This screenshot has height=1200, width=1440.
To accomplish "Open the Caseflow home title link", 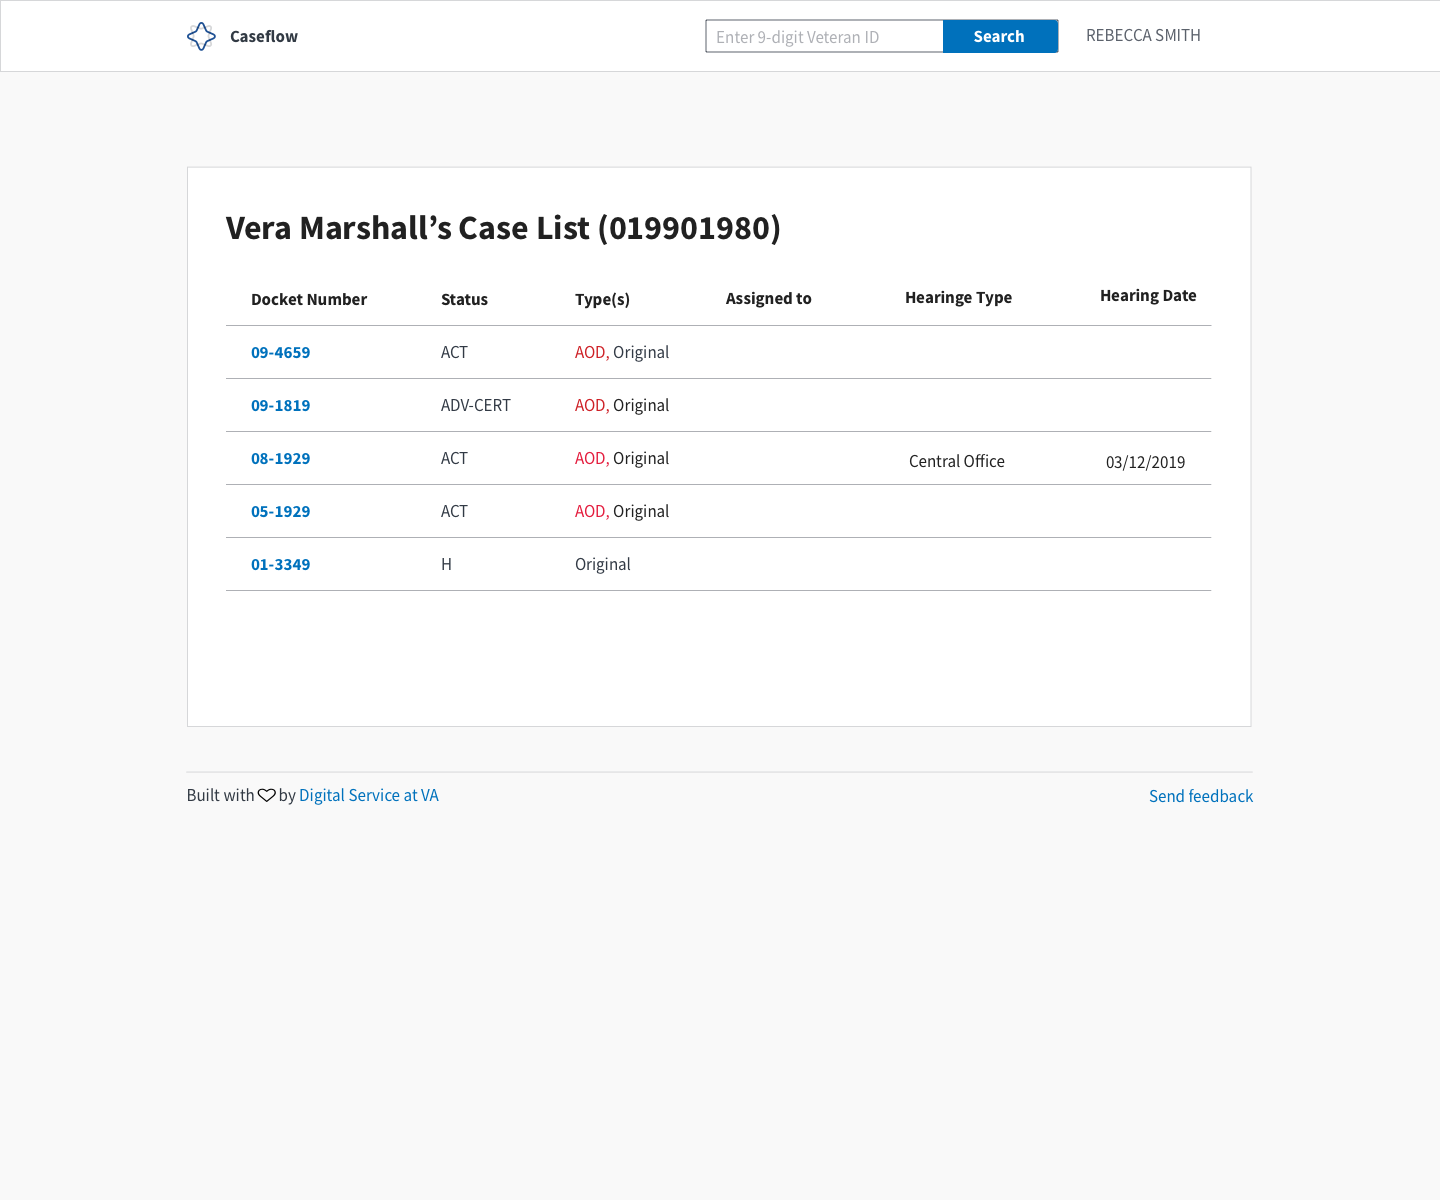I will tap(264, 36).
